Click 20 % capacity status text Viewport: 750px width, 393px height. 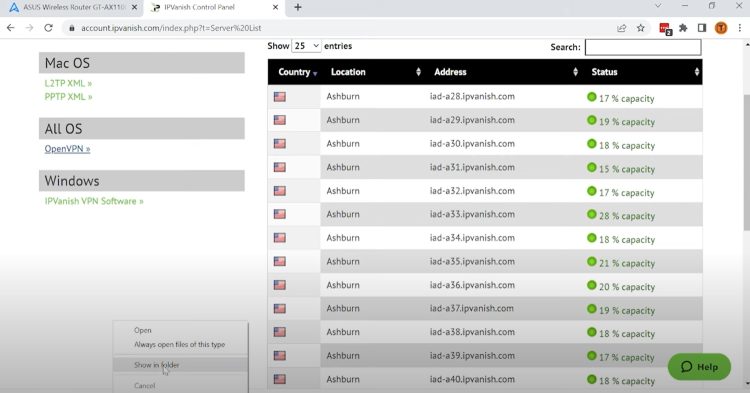click(x=627, y=287)
